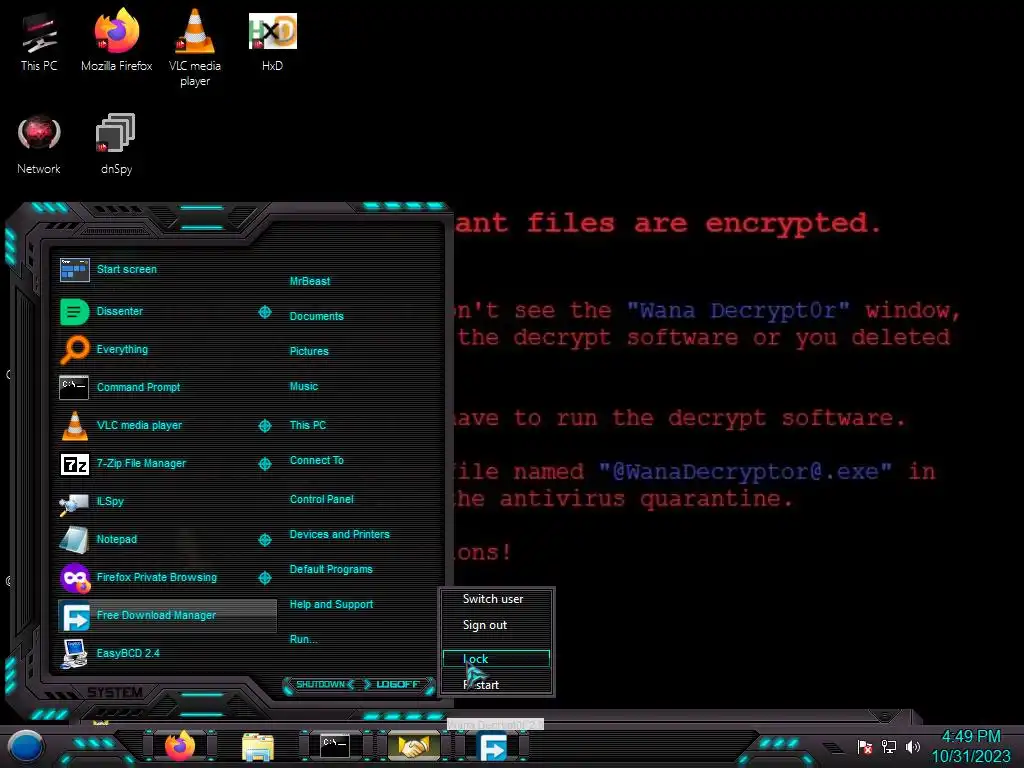The height and width of the screenshot is (768, 1024).
Task: Open the Network desktop icon
Action: [x=39, y=145]
